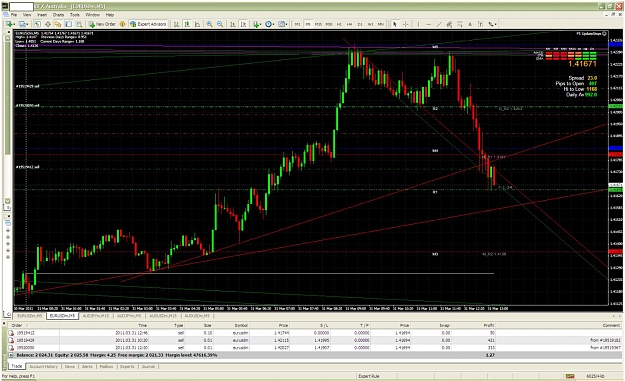Open the Strategy Tester icon

pos(79,24)
